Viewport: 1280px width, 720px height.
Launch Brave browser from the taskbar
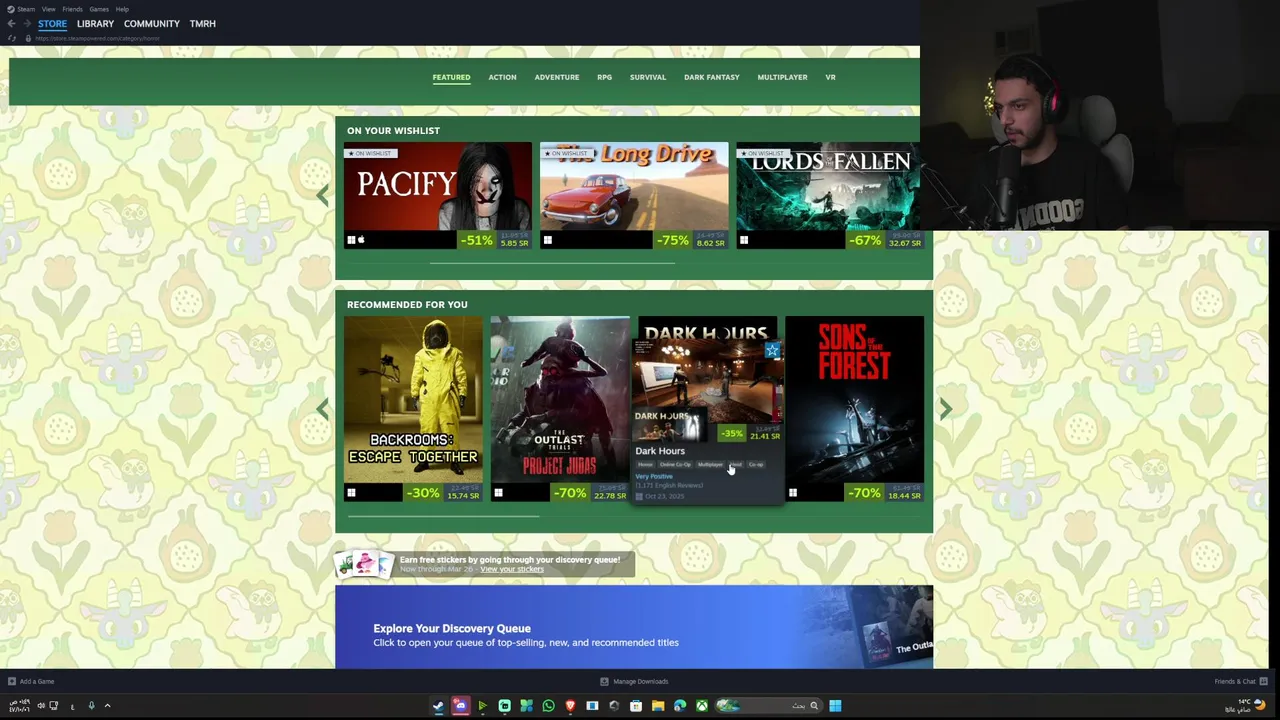(x=570, y=706)
